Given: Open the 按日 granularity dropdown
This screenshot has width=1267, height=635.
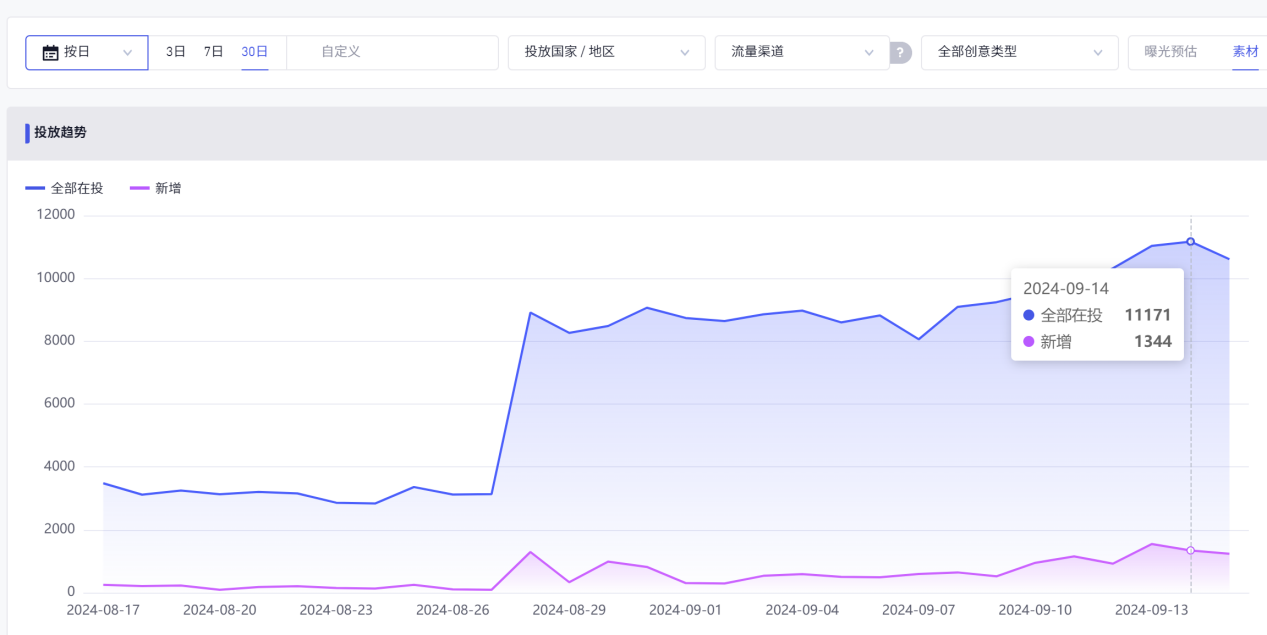Looking at the screenshot, I should pyautogui.click(x=87, y=53).
